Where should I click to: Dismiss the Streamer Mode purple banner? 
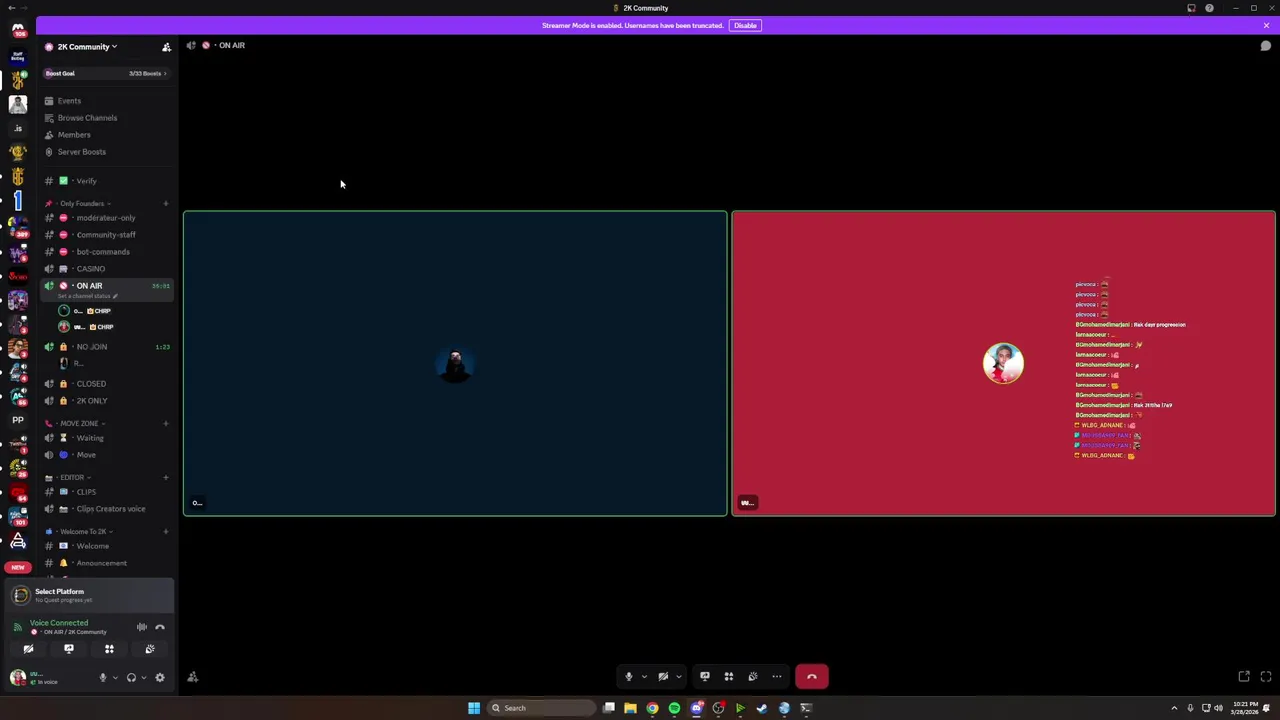point(1266,25)
